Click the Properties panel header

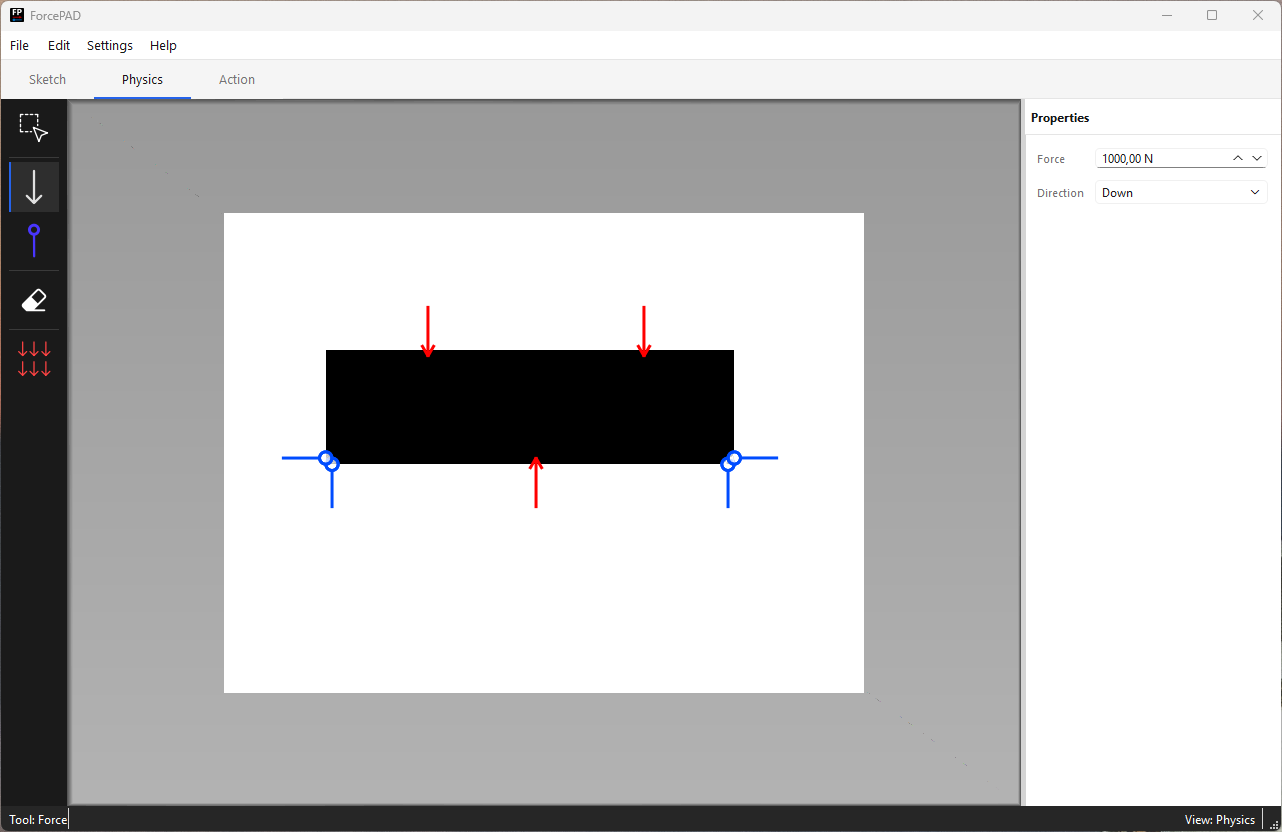1060,118
